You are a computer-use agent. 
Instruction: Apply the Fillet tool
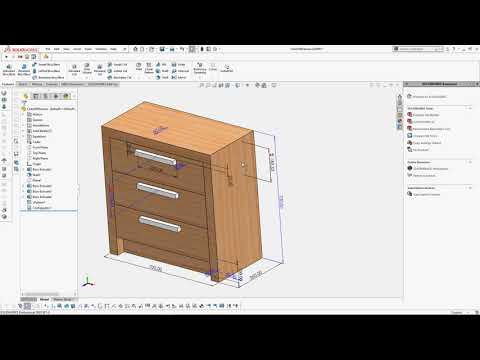pos(139,66)
